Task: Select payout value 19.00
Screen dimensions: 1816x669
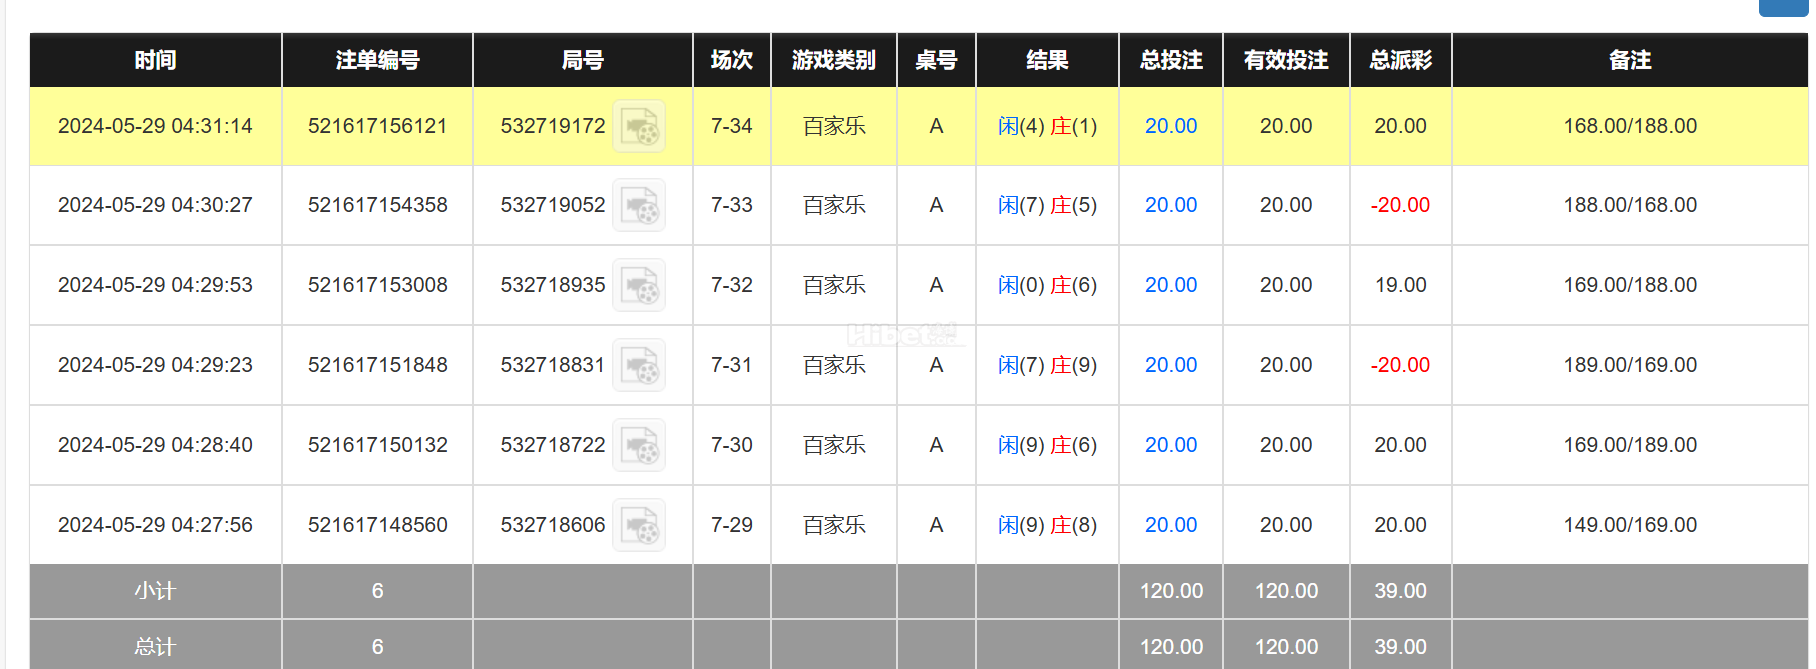Action: 1400,285
